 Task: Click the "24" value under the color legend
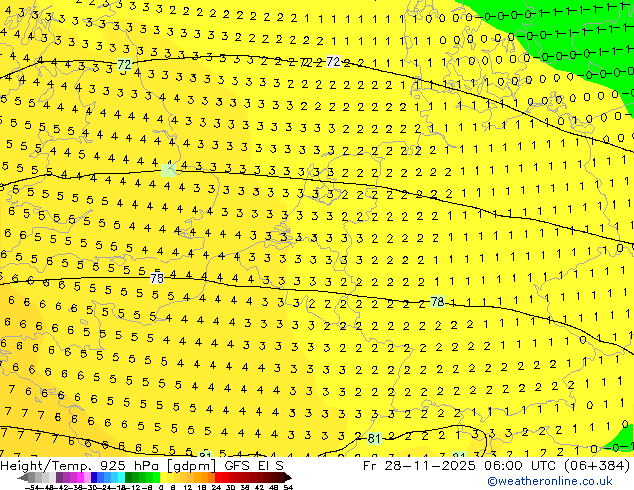216,487
